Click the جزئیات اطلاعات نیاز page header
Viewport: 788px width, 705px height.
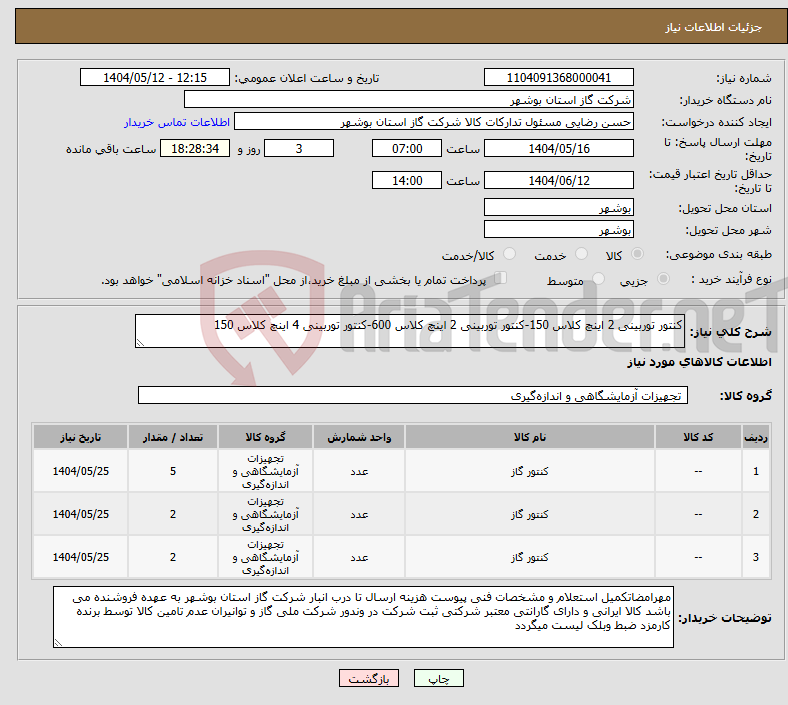coord(714,27)
